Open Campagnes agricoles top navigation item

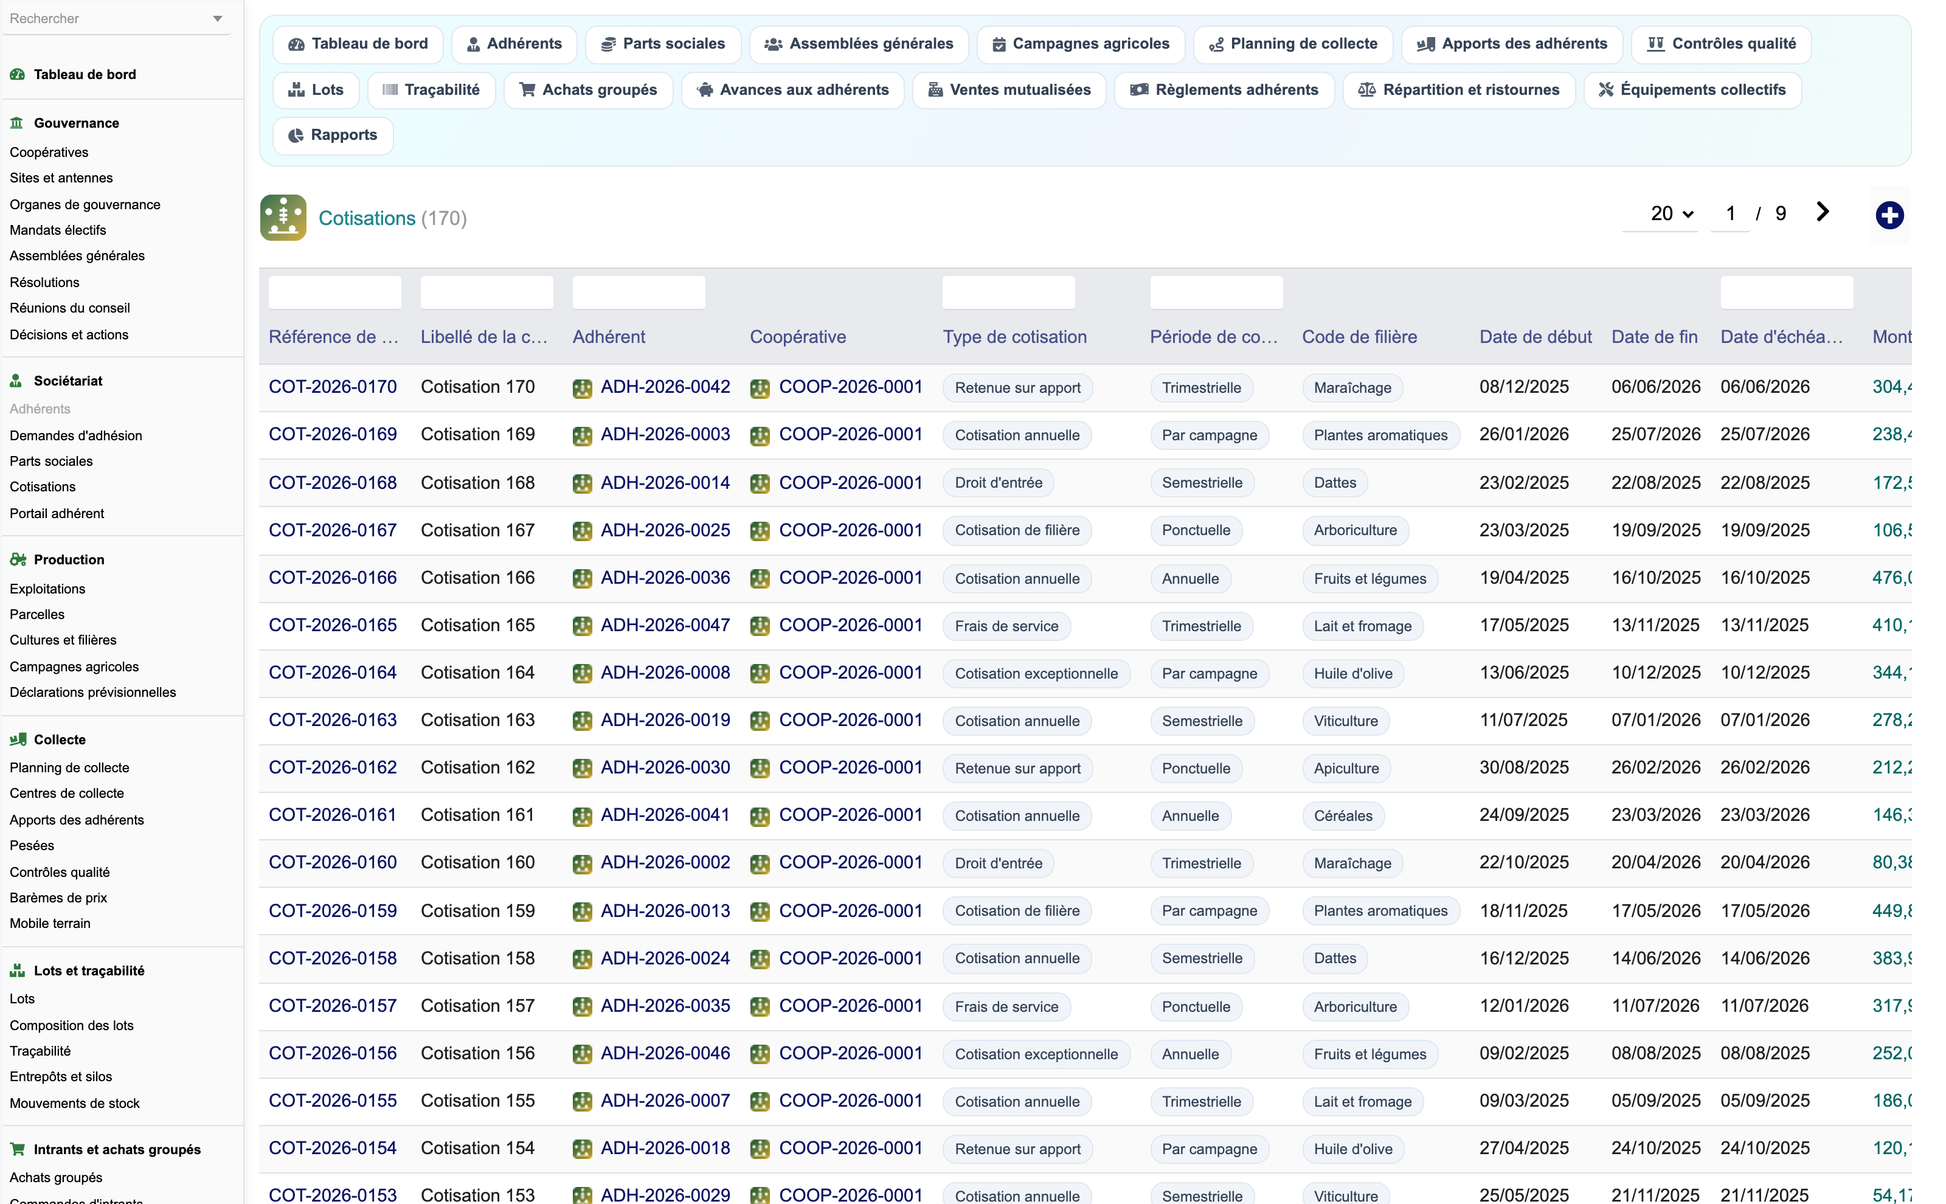(1081, 44)
